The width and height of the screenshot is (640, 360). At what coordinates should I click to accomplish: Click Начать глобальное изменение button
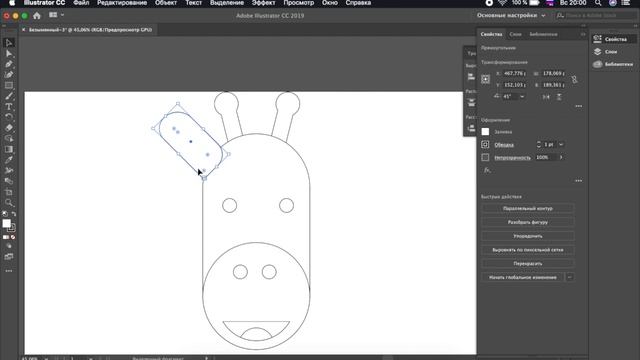[x=523, y=277]
